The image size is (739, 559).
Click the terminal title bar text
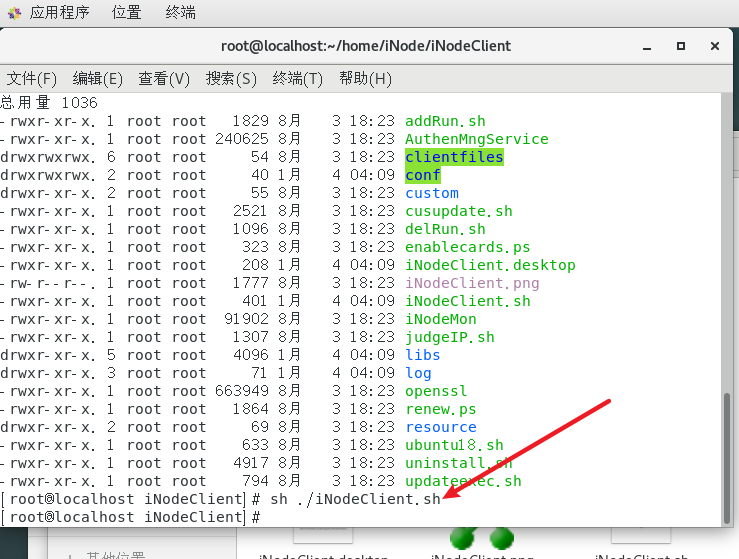[366, 46]
